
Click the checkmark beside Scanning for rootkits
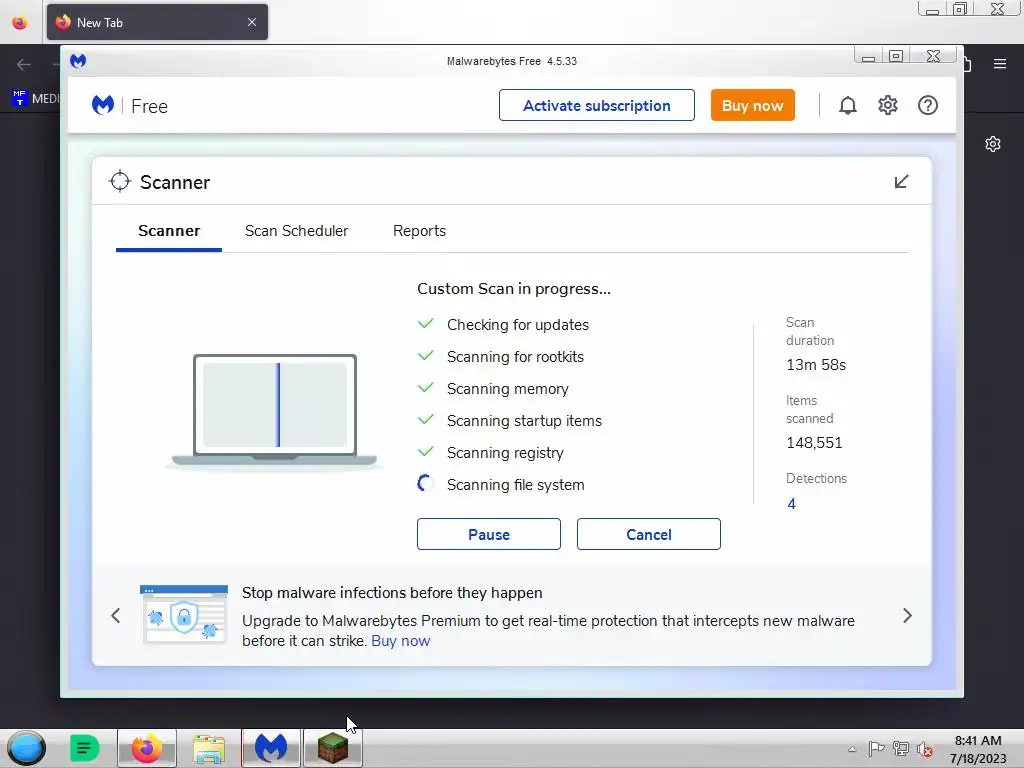[x=426, y=356]
